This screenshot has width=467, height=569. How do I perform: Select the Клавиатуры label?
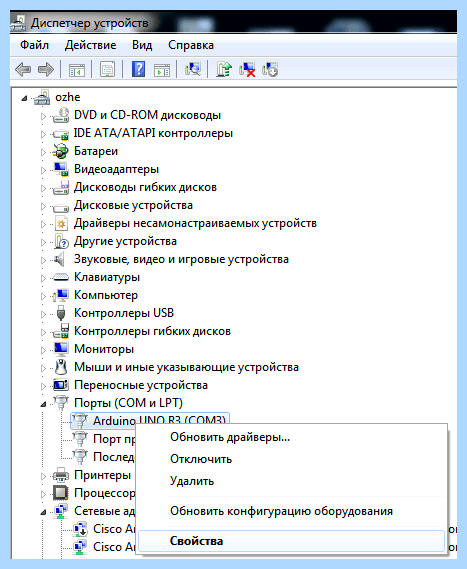(107, 277)
